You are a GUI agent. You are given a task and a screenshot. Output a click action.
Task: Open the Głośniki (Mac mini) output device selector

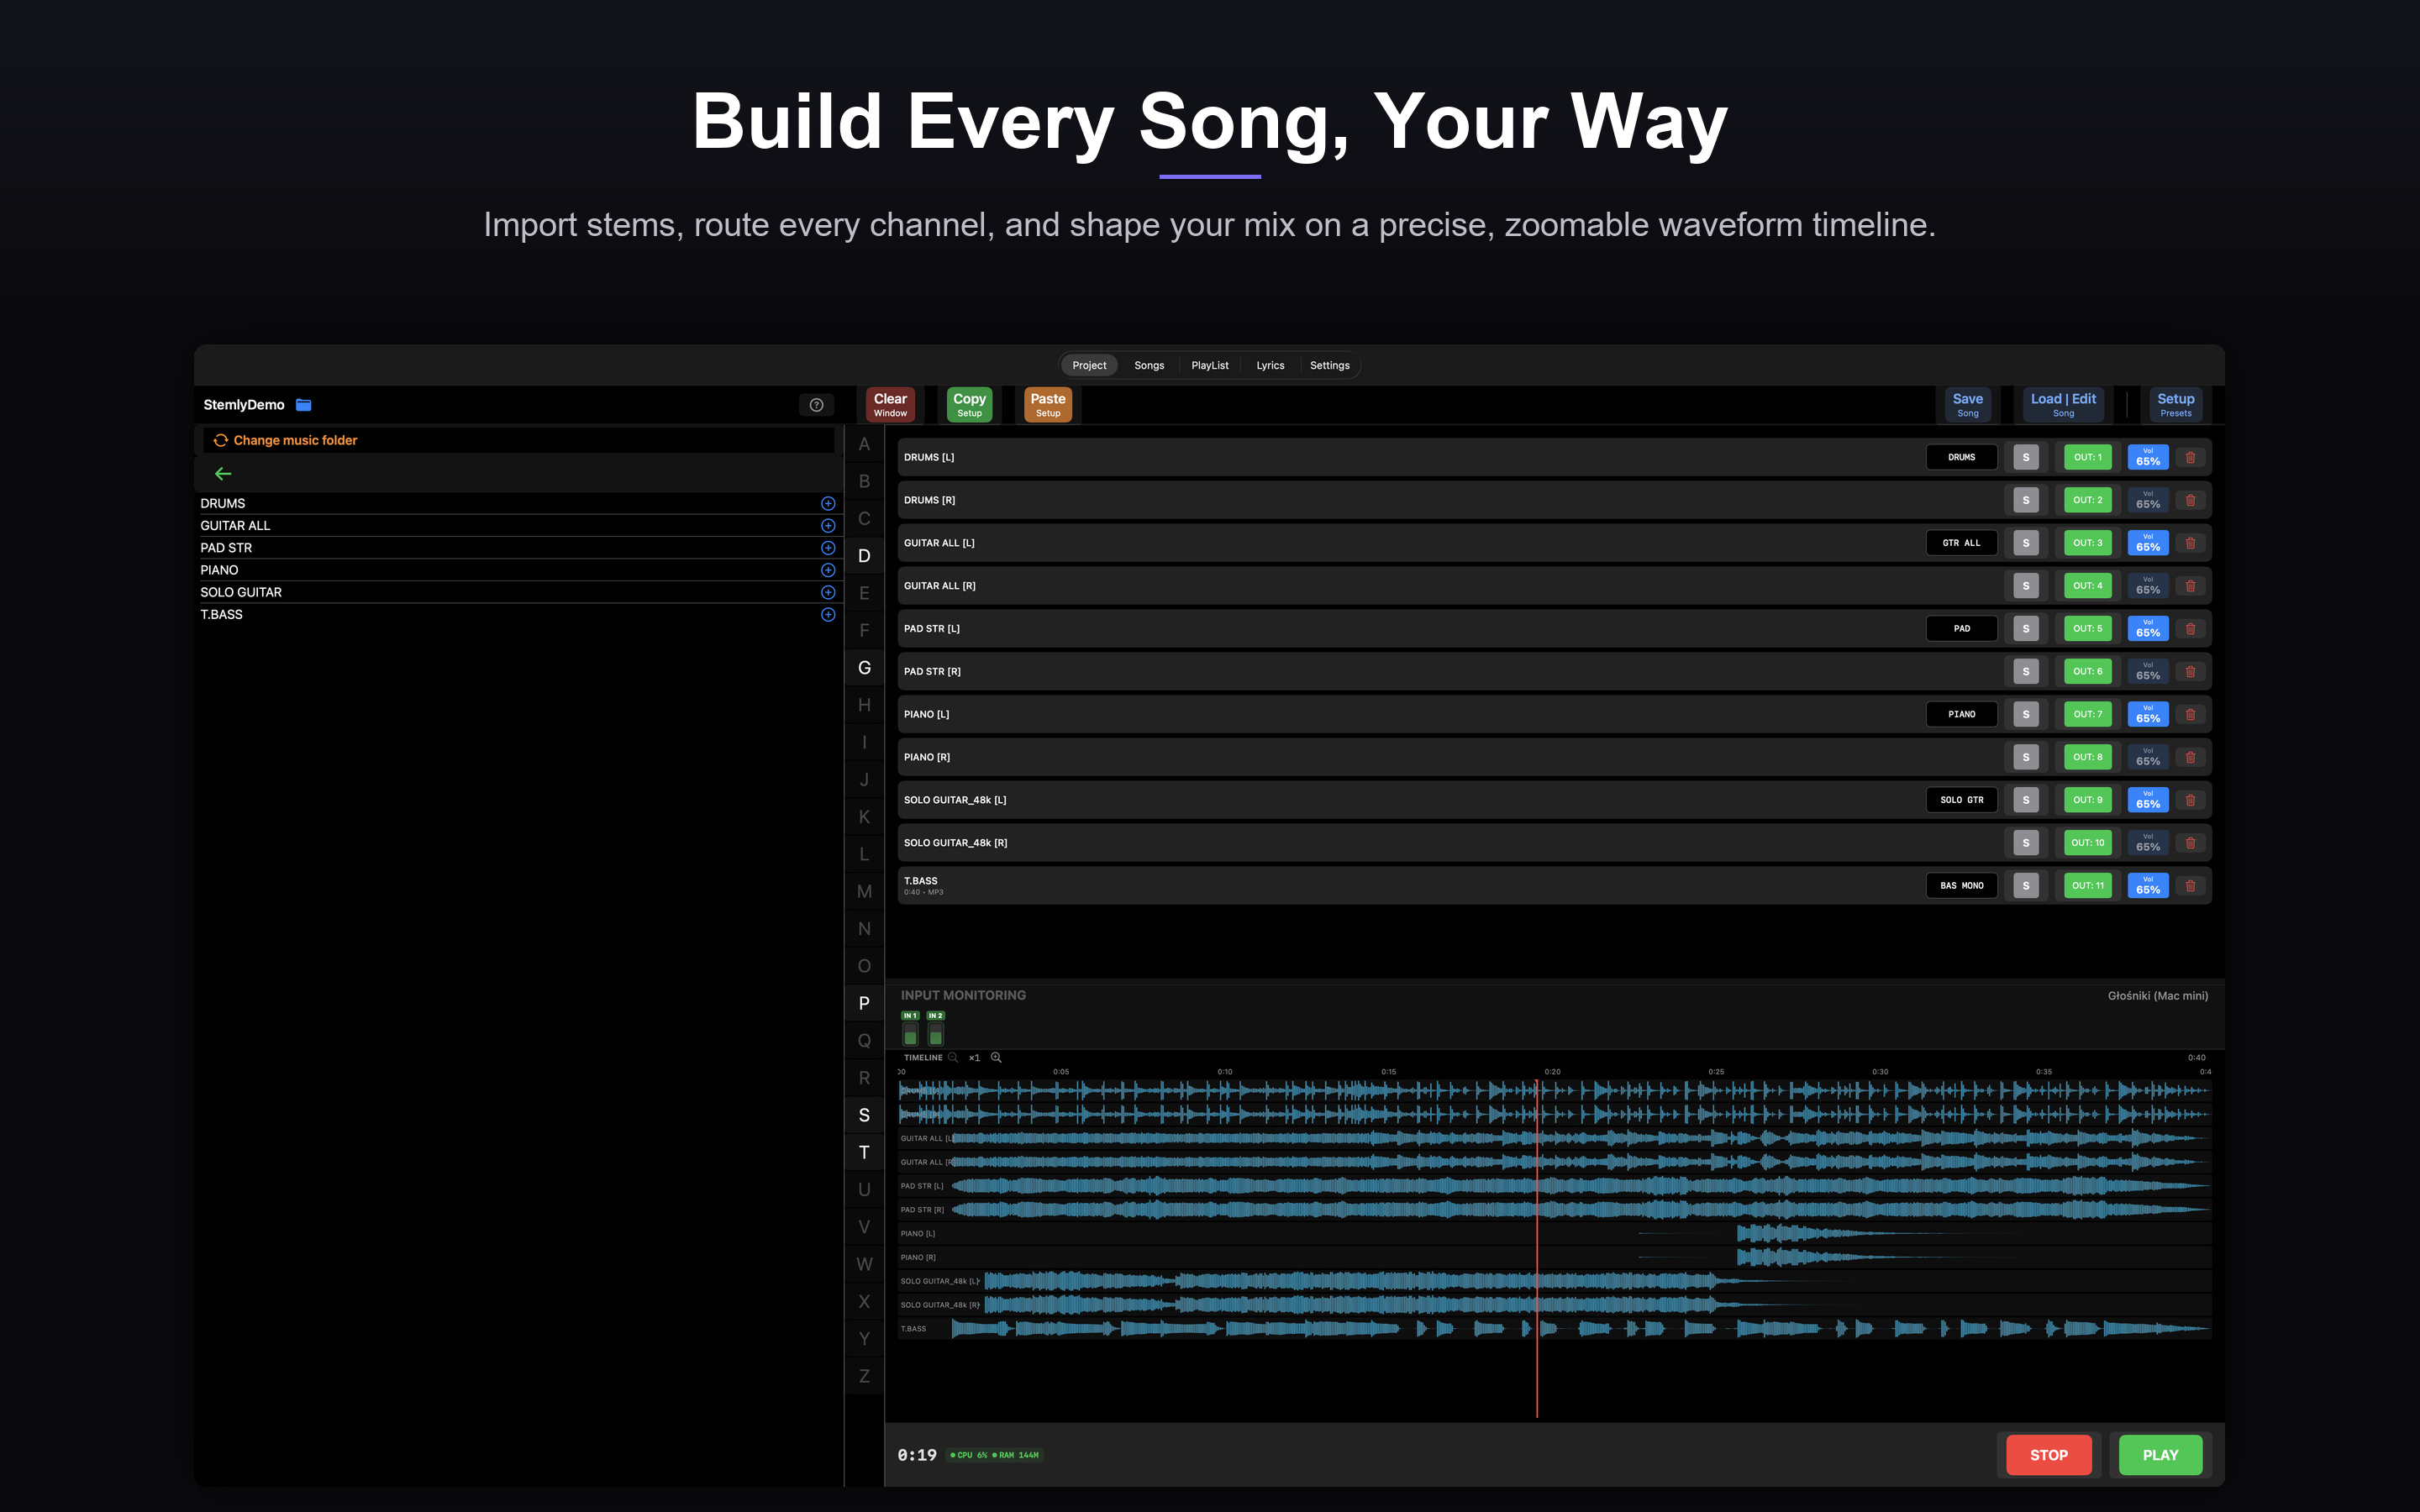tap(2157, 996)
